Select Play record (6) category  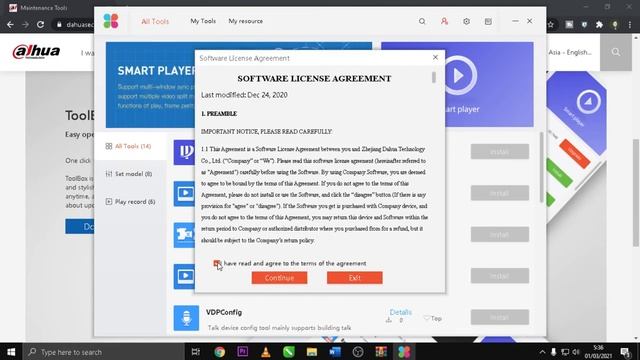131,202
